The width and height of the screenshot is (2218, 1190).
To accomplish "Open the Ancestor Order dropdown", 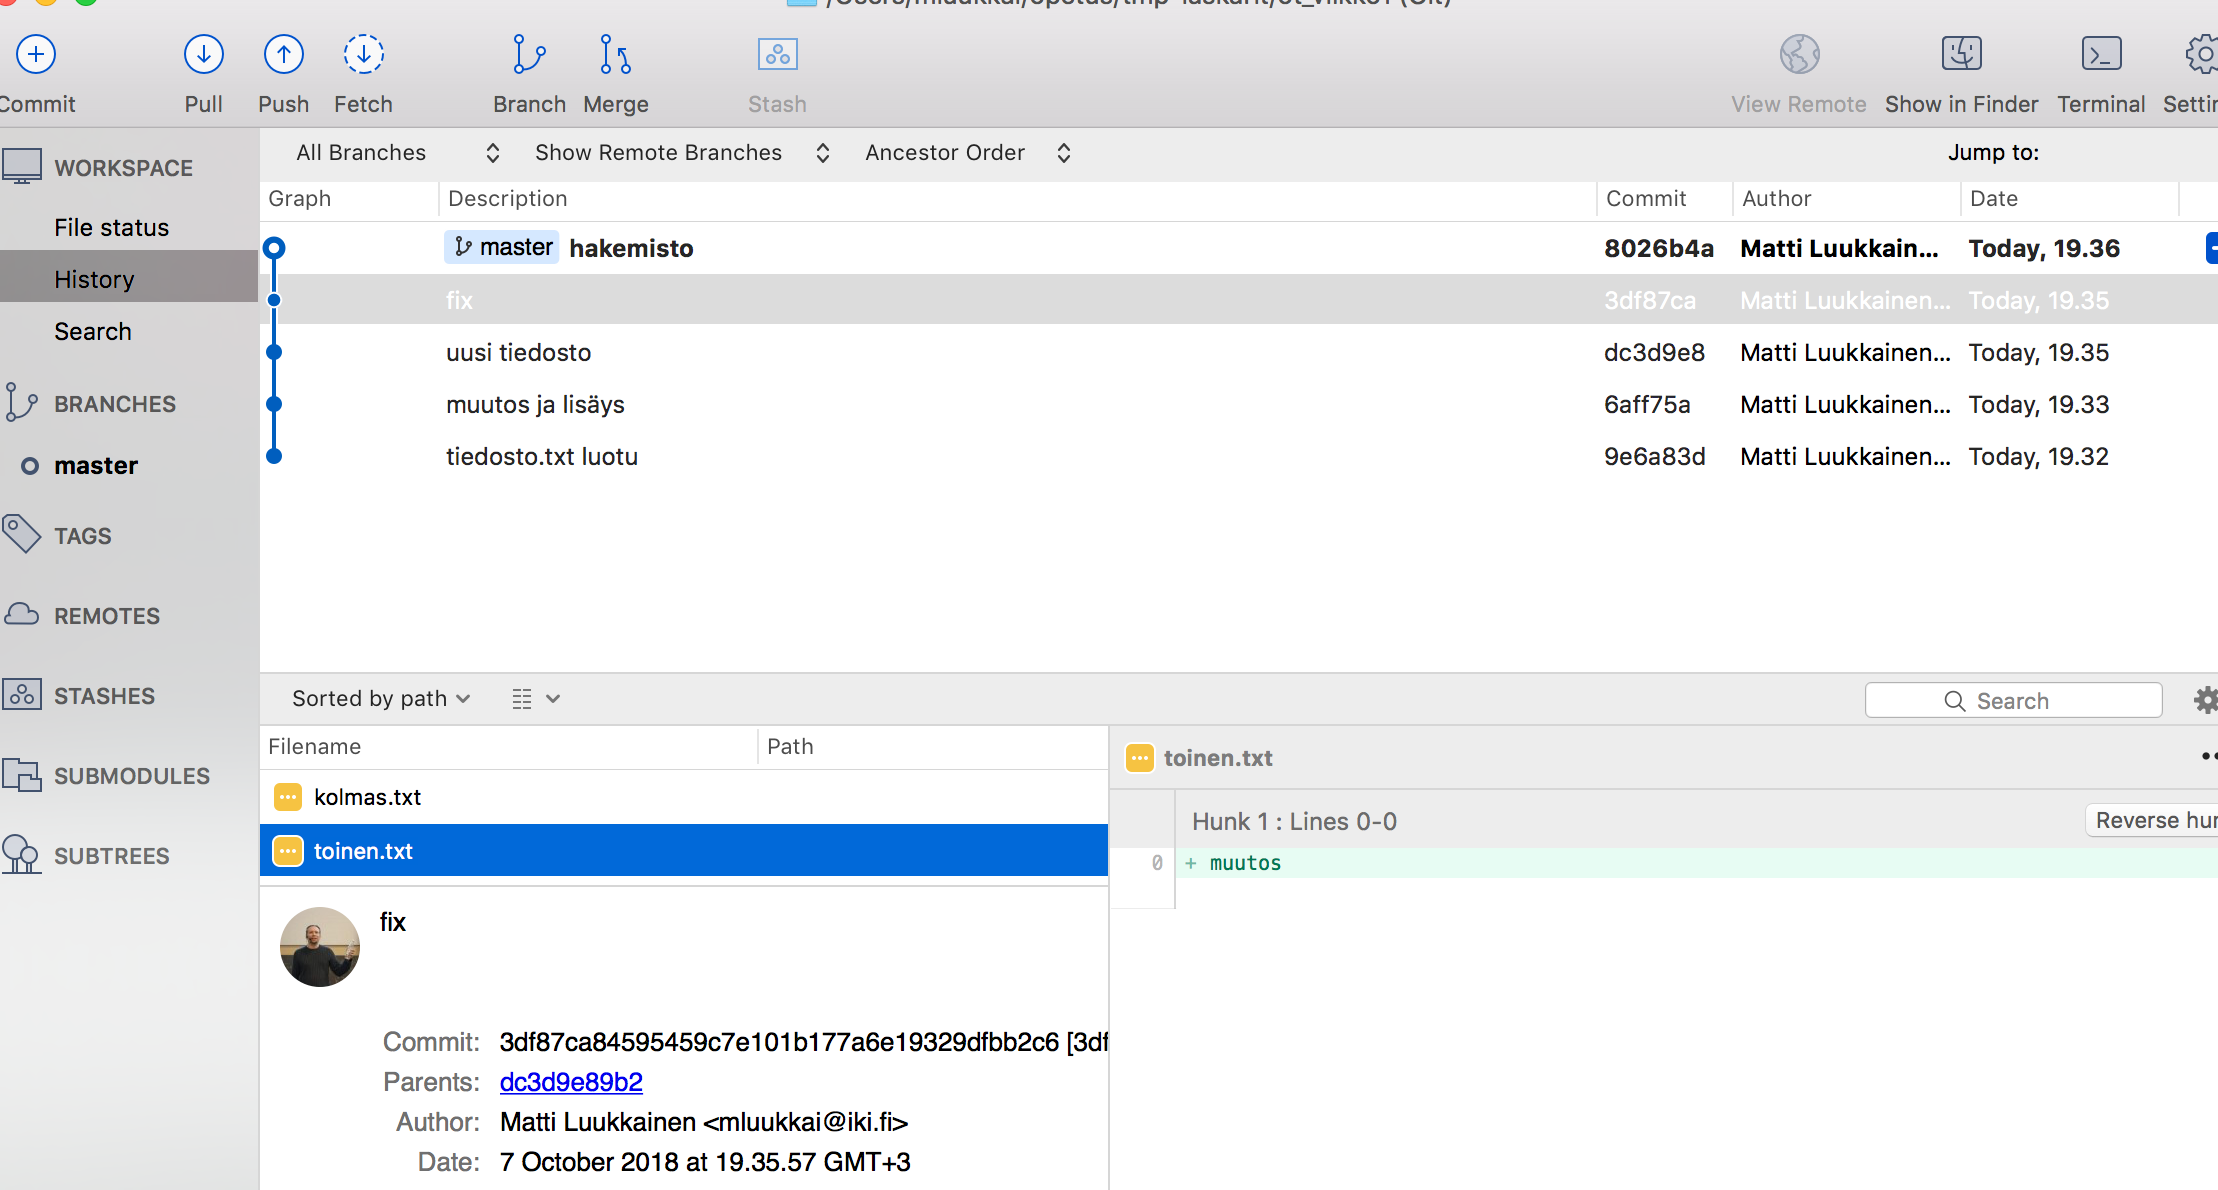I will (x=967, y=153).
